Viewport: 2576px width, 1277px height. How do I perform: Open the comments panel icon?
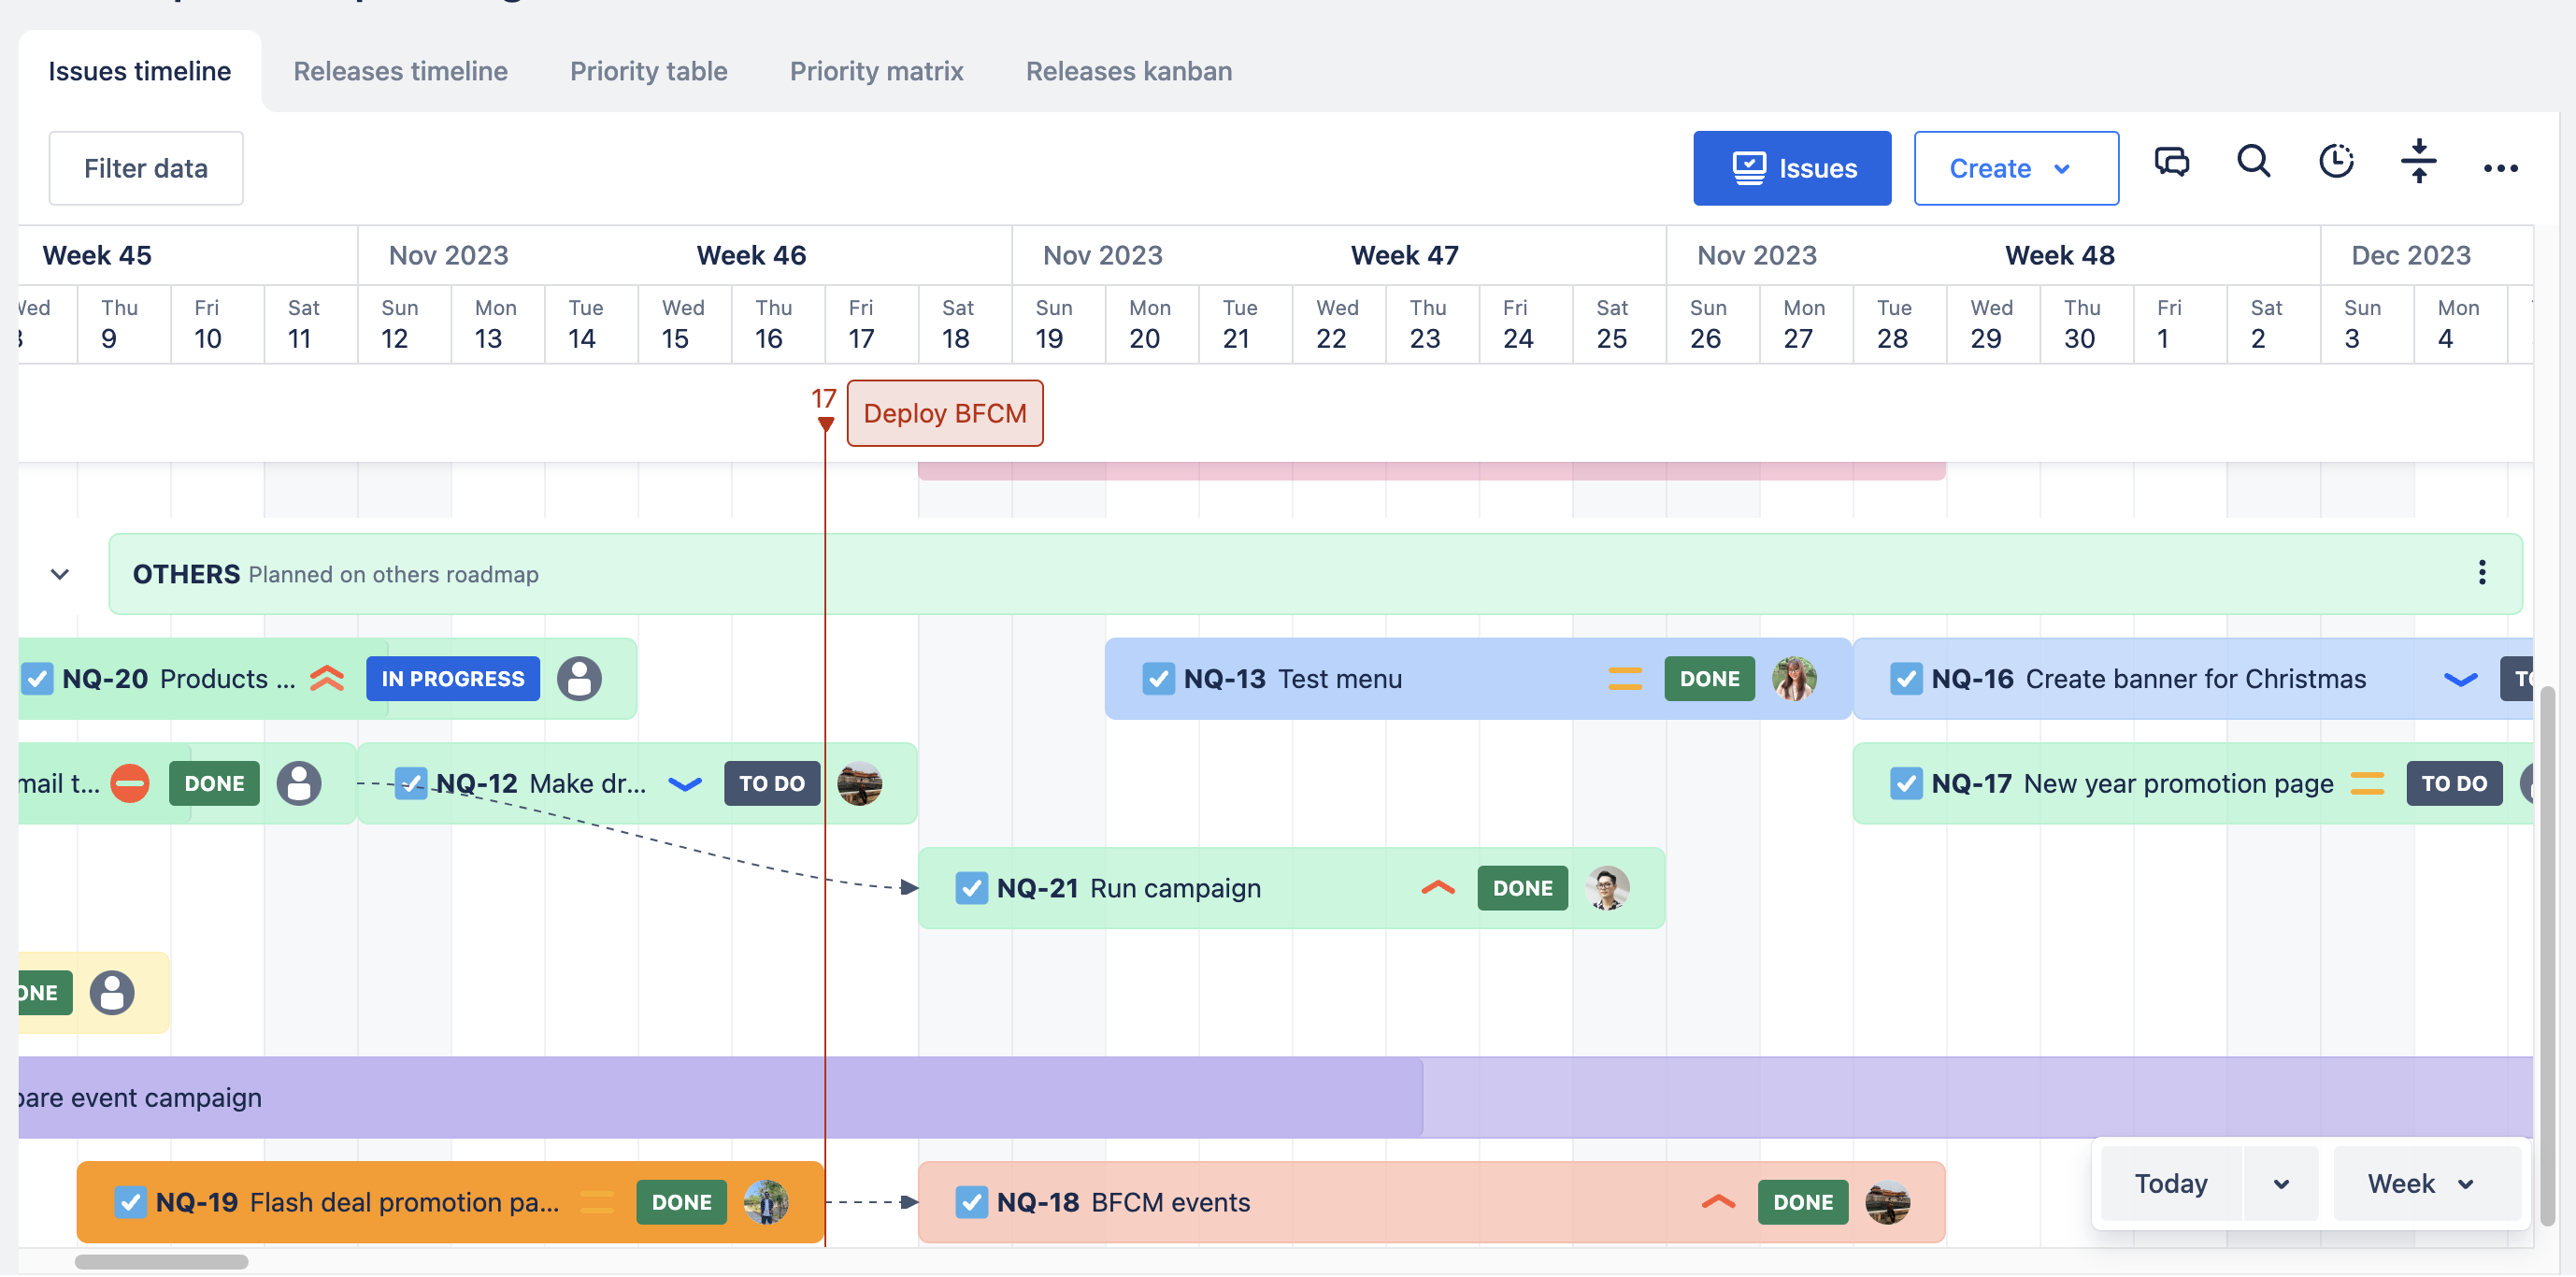[2172, 163]
